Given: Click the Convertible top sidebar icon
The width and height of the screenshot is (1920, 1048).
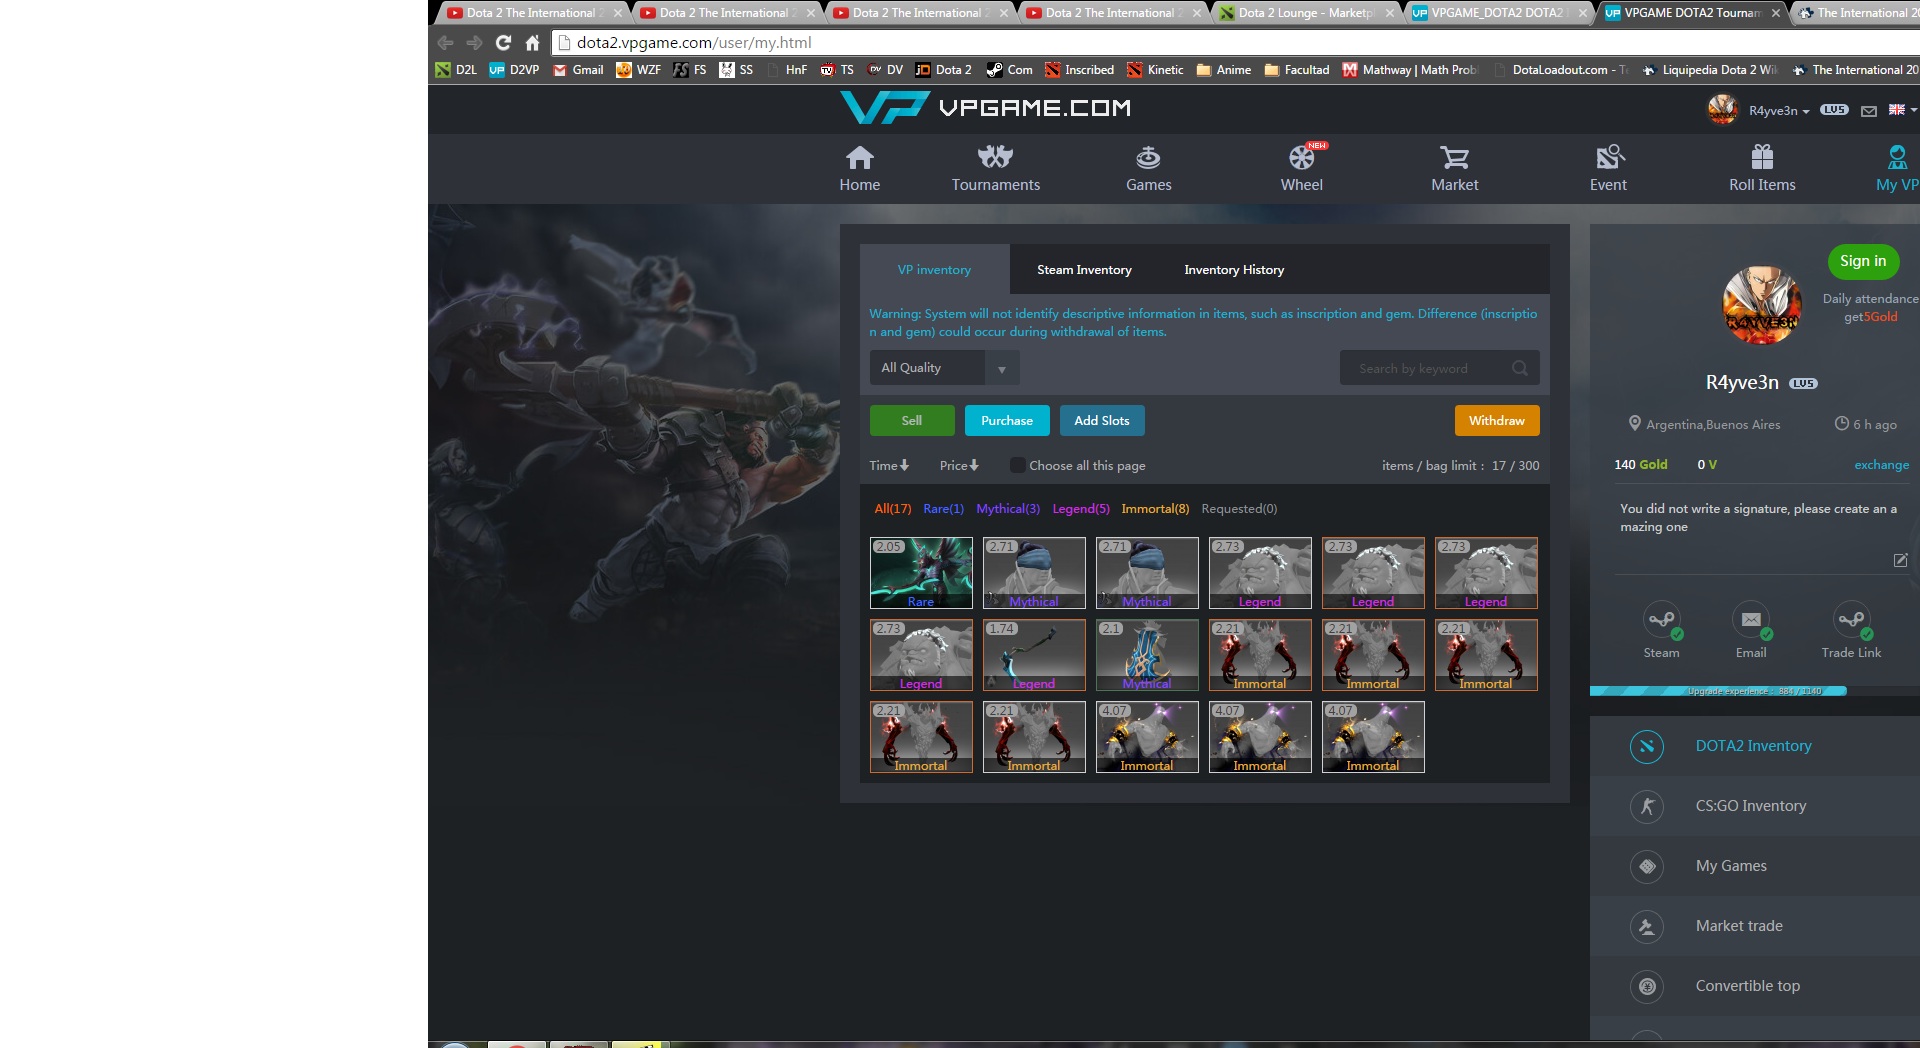Looking at the screenshot, I should coord(1647,986).
